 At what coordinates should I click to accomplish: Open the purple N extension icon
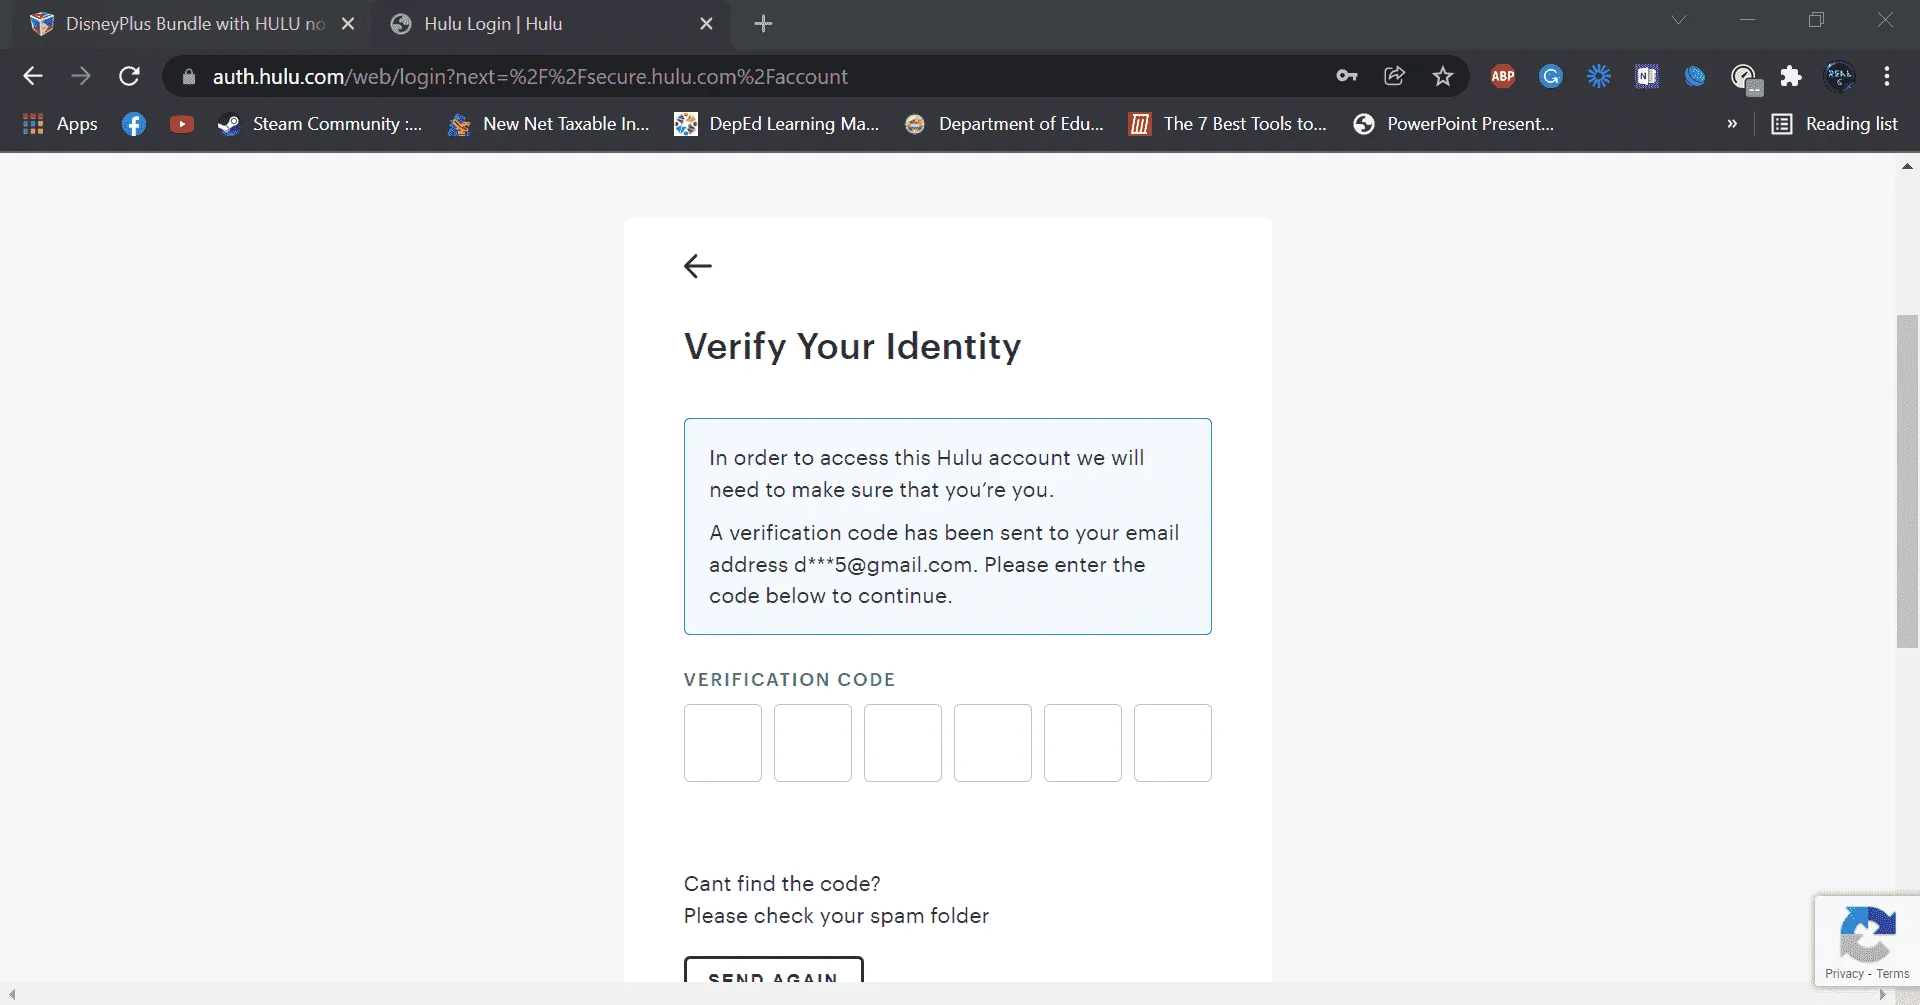(x=1647, y=76)
